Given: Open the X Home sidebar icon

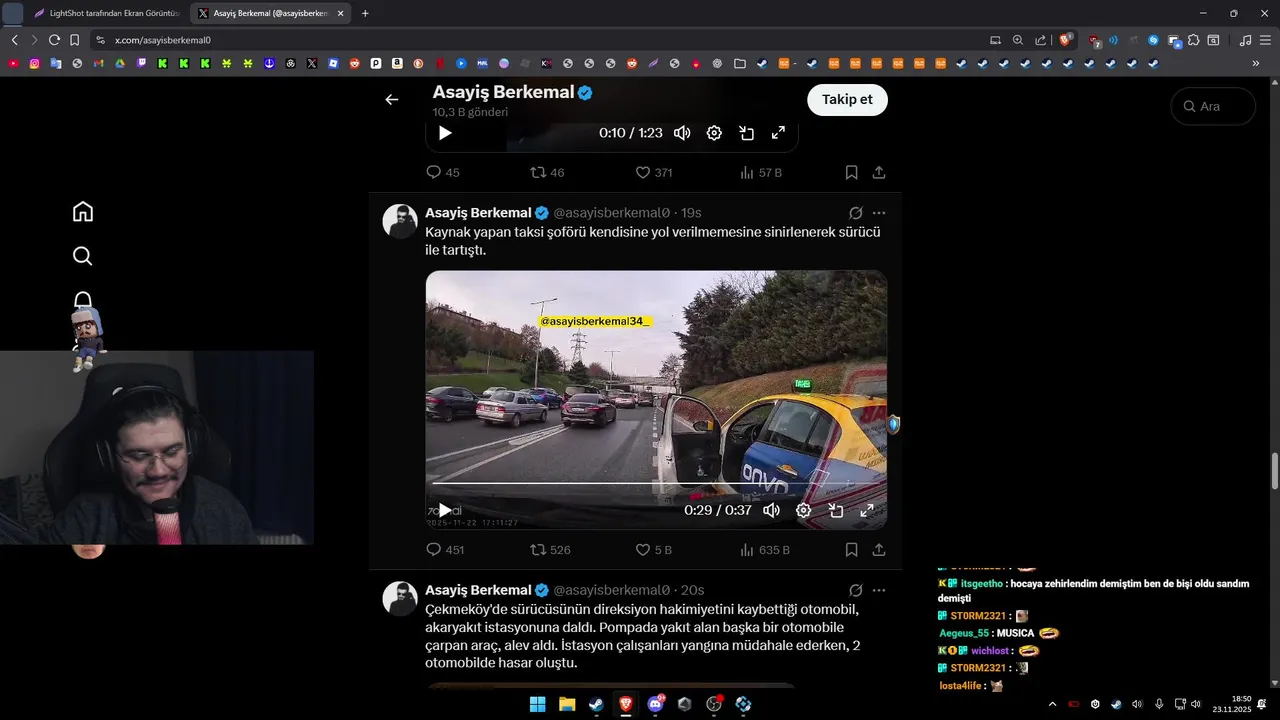Looking at the screenshot, I should coord(83,211).
